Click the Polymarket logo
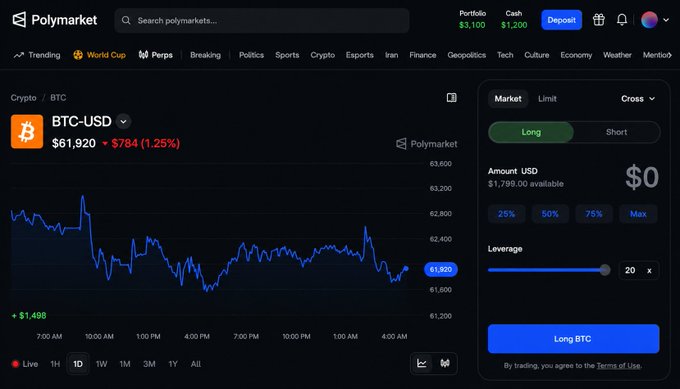This screenshot has width=680, height=389. (x=55, y=20)
